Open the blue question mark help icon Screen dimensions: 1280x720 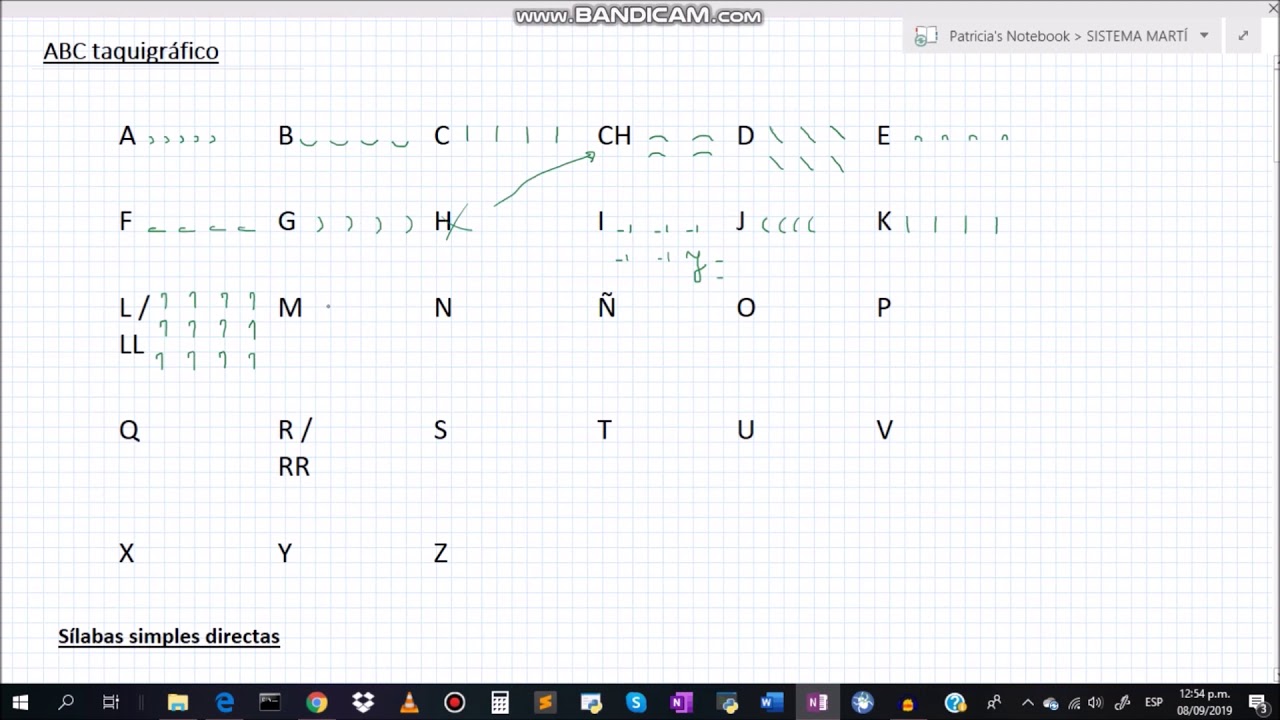(x=955, y=703)
